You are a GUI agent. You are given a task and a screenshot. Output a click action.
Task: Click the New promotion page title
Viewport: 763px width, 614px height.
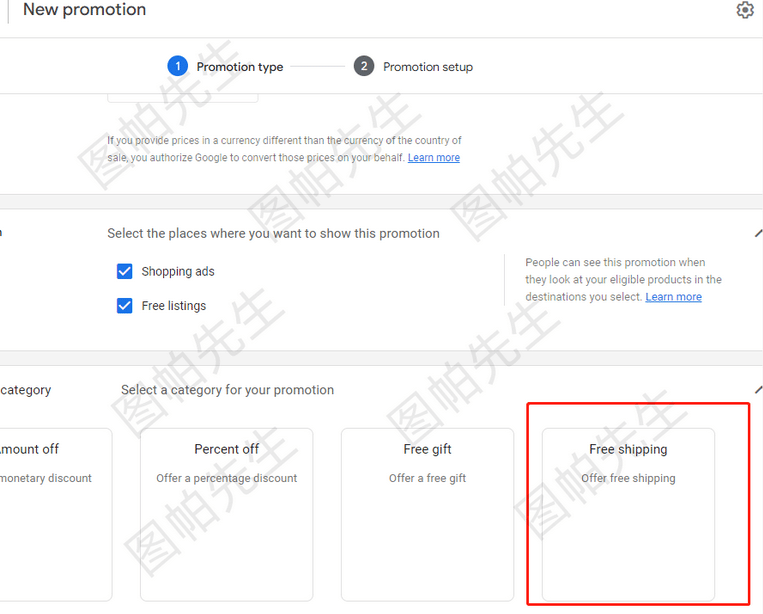(84, 10)
